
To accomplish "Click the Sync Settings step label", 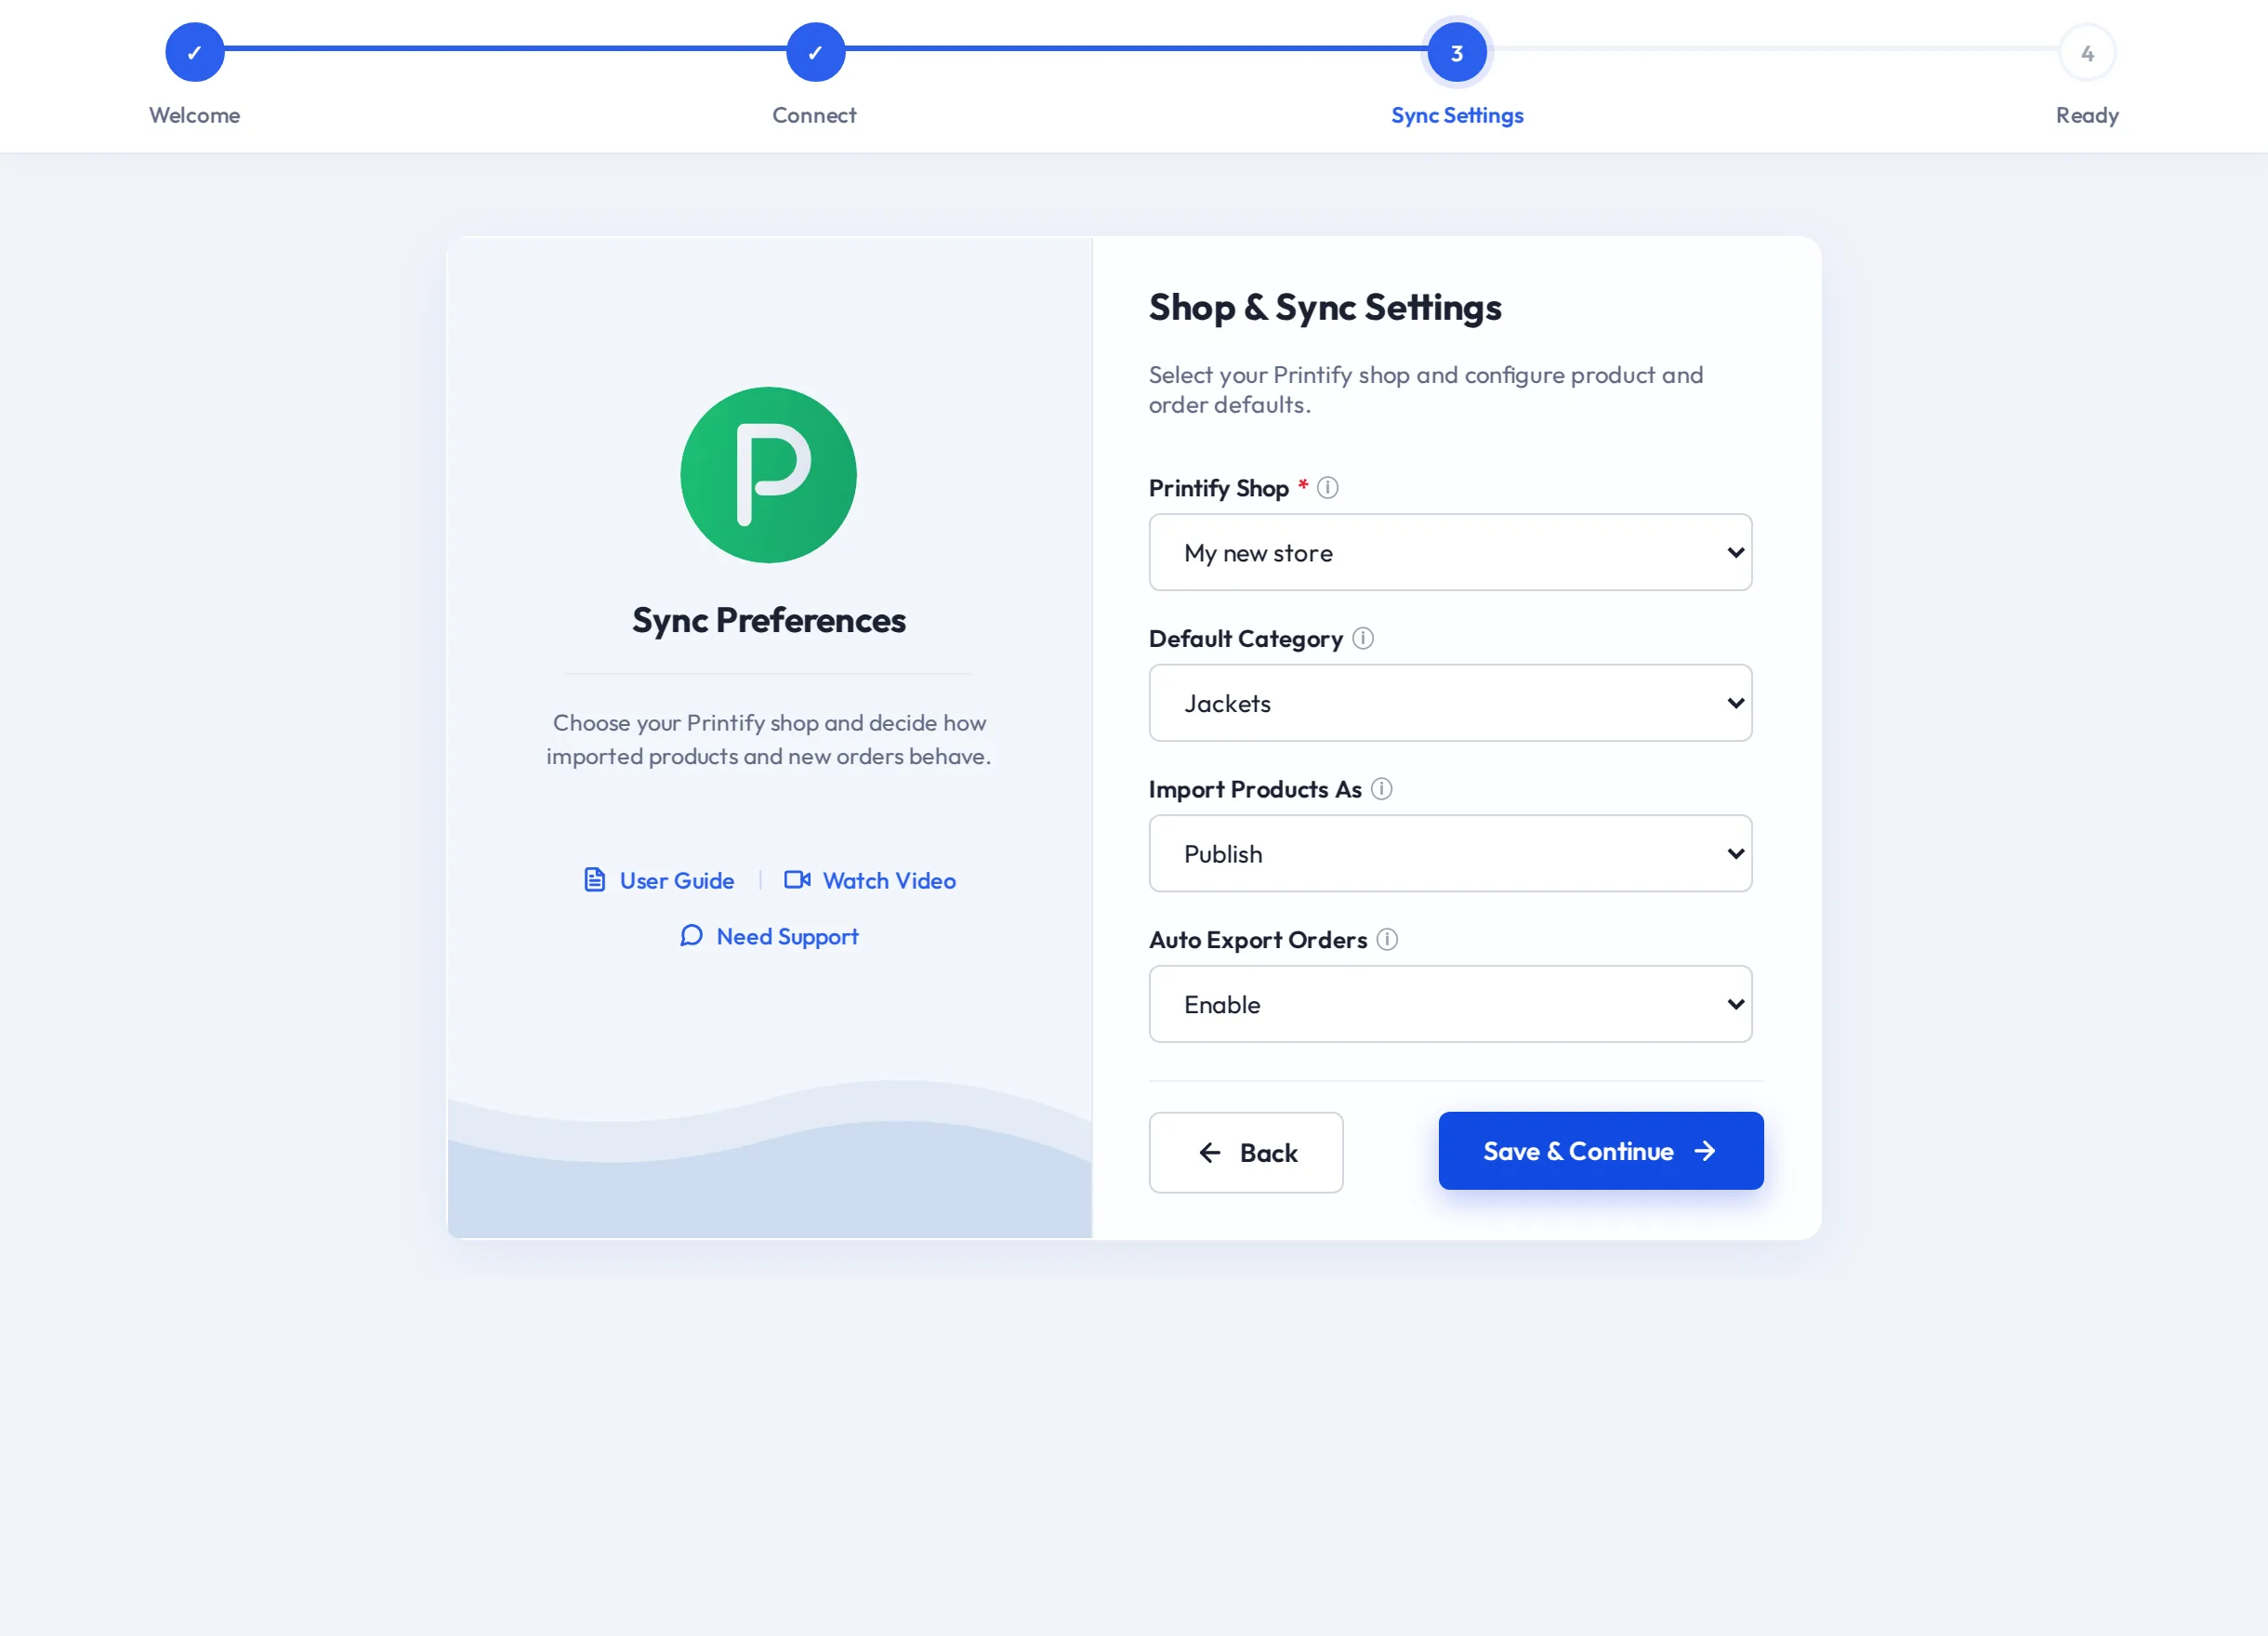I will [1457, 115].
